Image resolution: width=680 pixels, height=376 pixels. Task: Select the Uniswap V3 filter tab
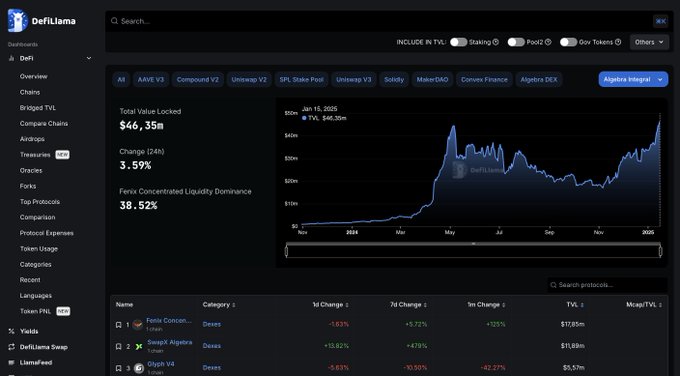353,80
